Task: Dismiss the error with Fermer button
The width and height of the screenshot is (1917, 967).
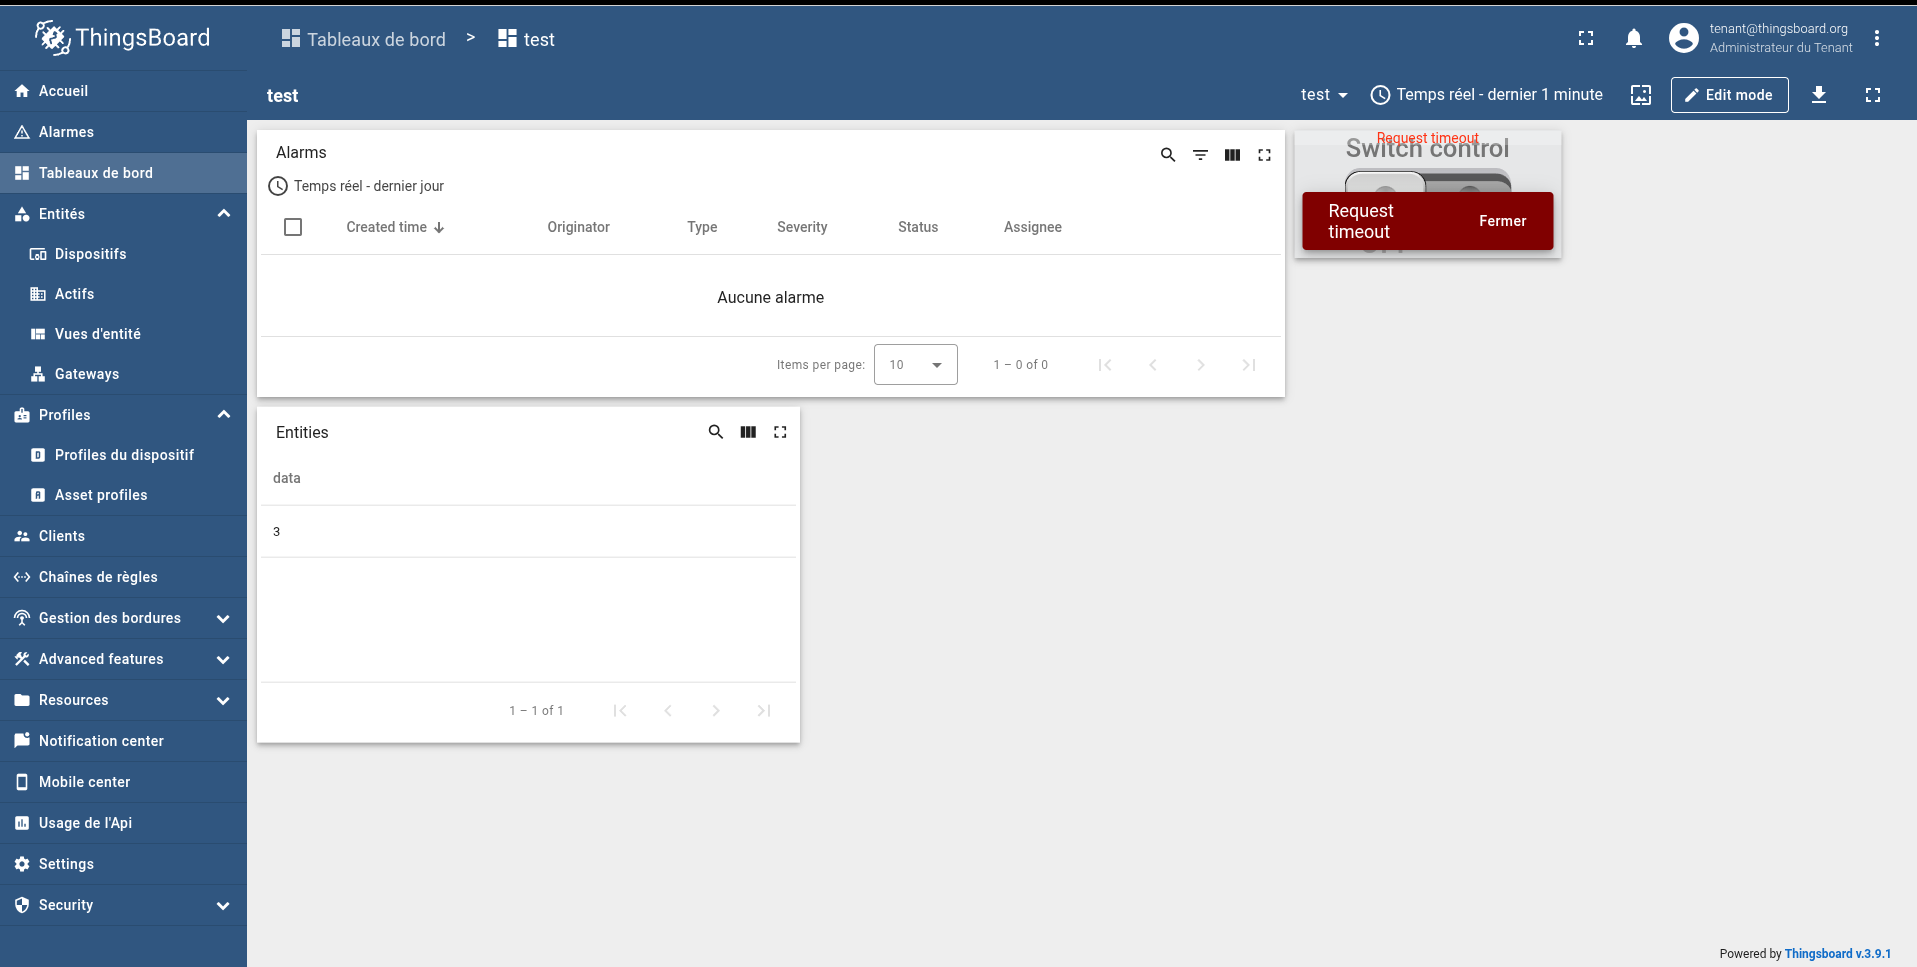Action: [x=1502, y=221]
